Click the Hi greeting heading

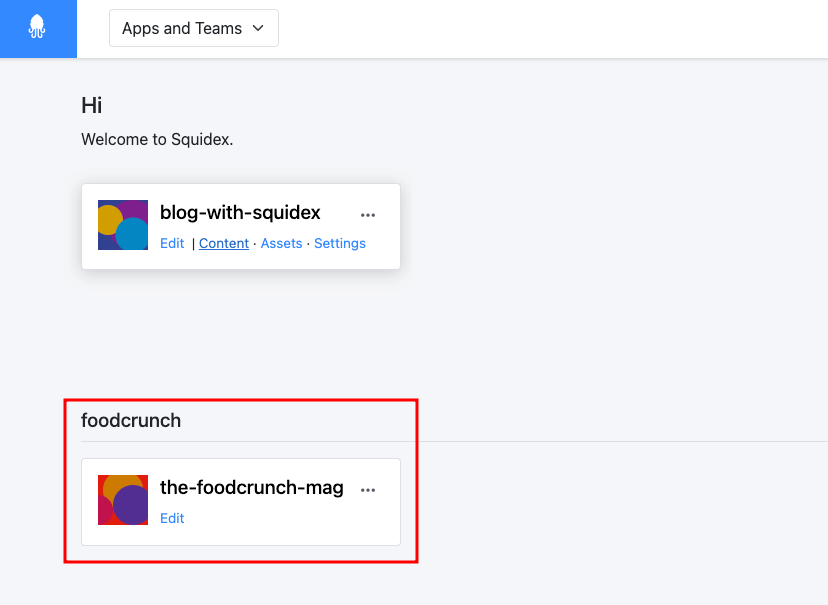[92, 106]
